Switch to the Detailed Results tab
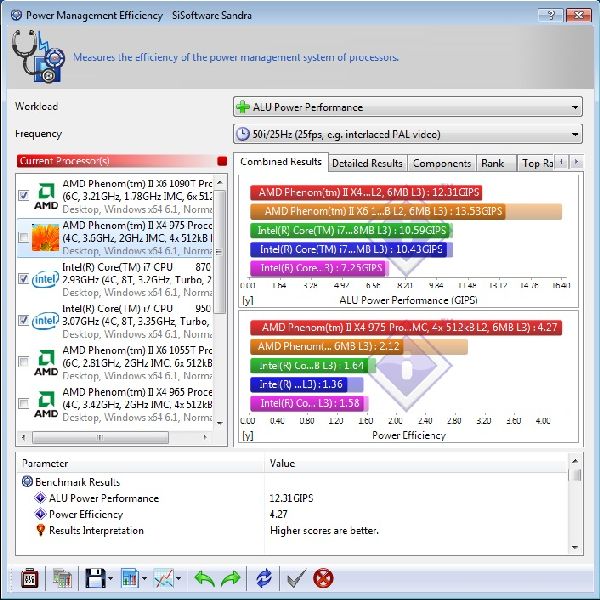The height and width of the screenshot is (600, 600). click(367, 163)
